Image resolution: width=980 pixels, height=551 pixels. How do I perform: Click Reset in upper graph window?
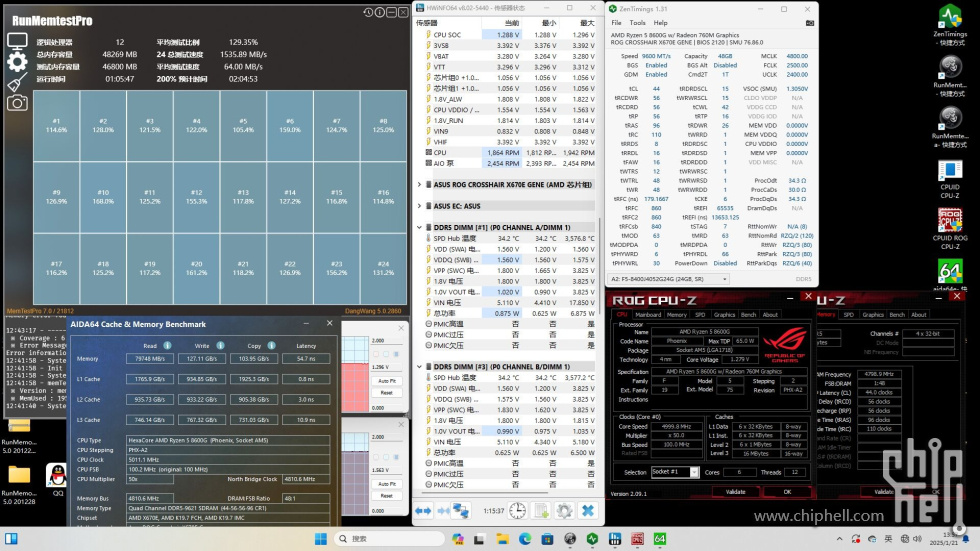pos(387,393)
